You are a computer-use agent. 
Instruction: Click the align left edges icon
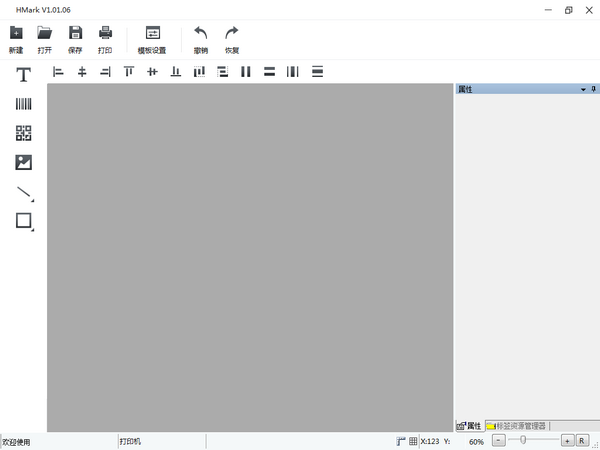[x=58, y=71]
